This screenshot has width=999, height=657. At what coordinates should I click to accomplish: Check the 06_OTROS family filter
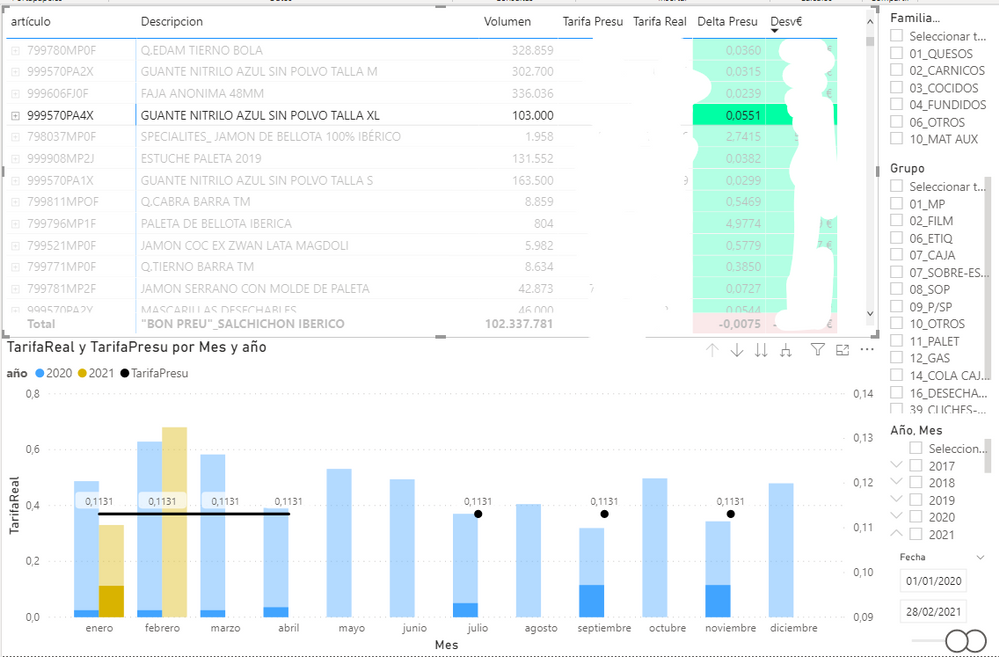coord(896,122)
